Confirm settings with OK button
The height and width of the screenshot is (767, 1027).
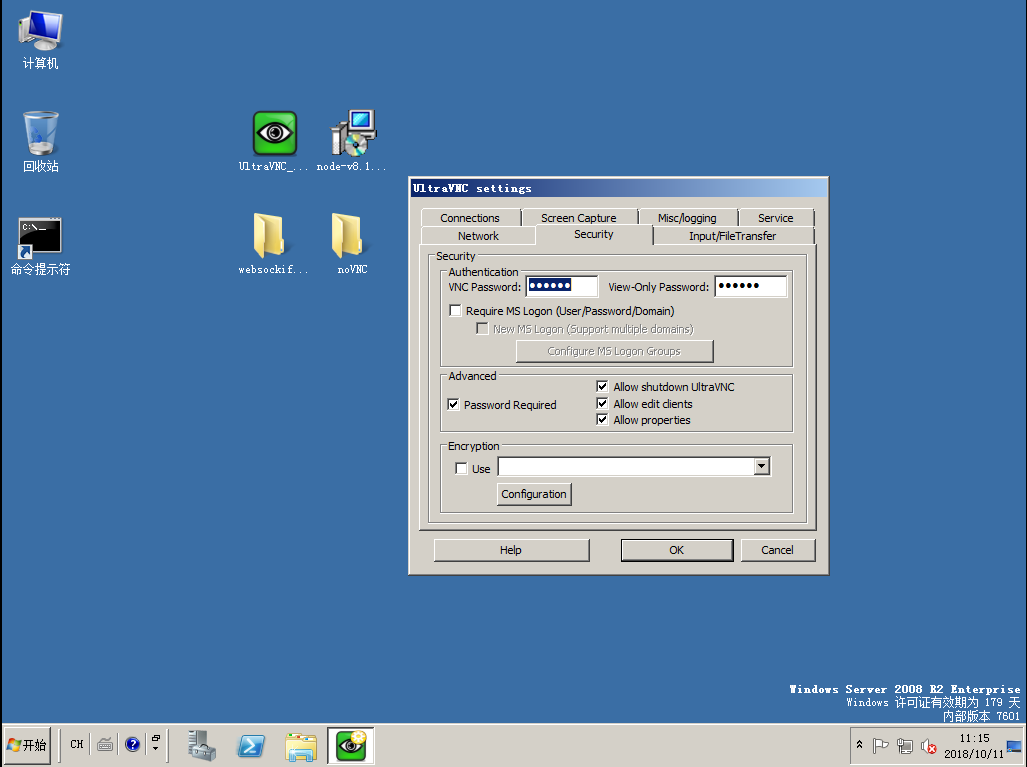tap(677, 550)
